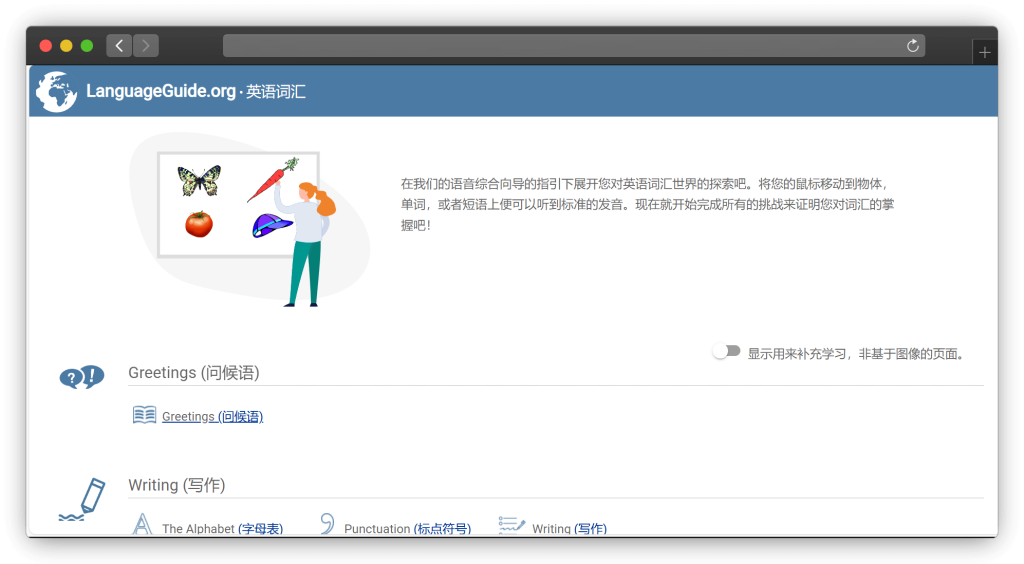The height and width of the screenshot is (564, 1024).
Task: Click the letter A Alphabet icon
Action: [144, 525]
